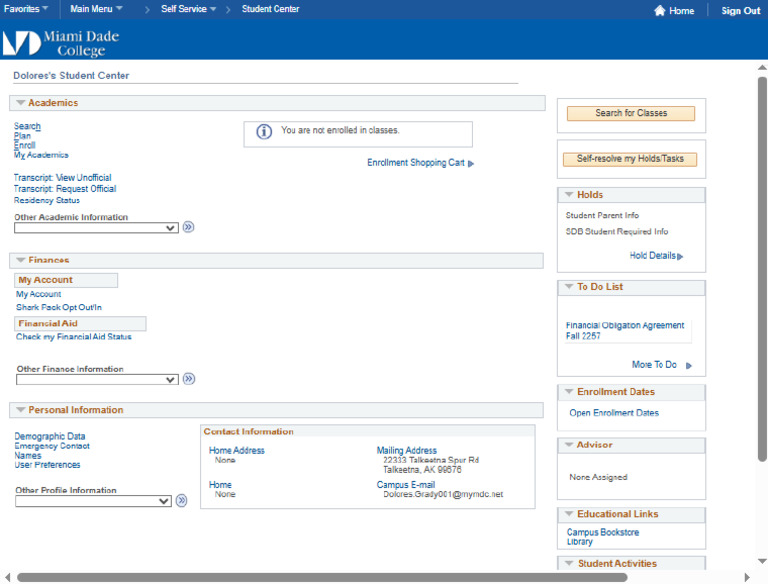
Task: Open User Preferences link
Action: (48, 464)
